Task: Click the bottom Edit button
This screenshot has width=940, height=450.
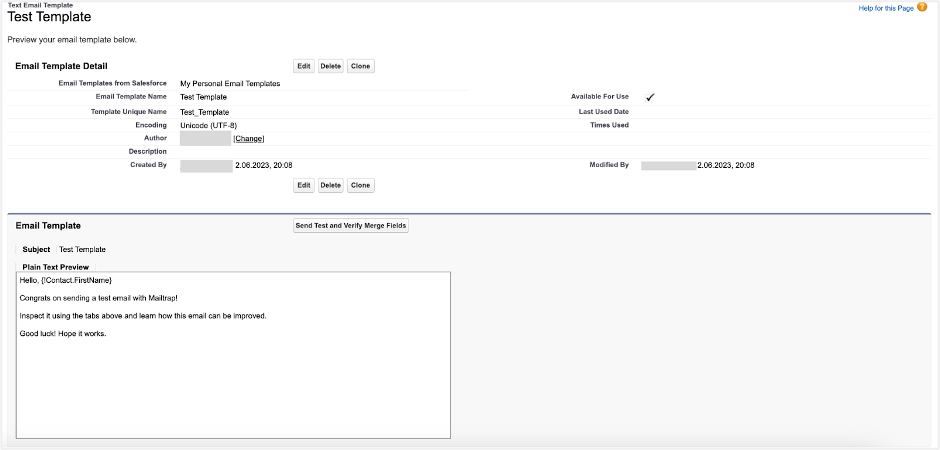Action: [x=304, y=186]
